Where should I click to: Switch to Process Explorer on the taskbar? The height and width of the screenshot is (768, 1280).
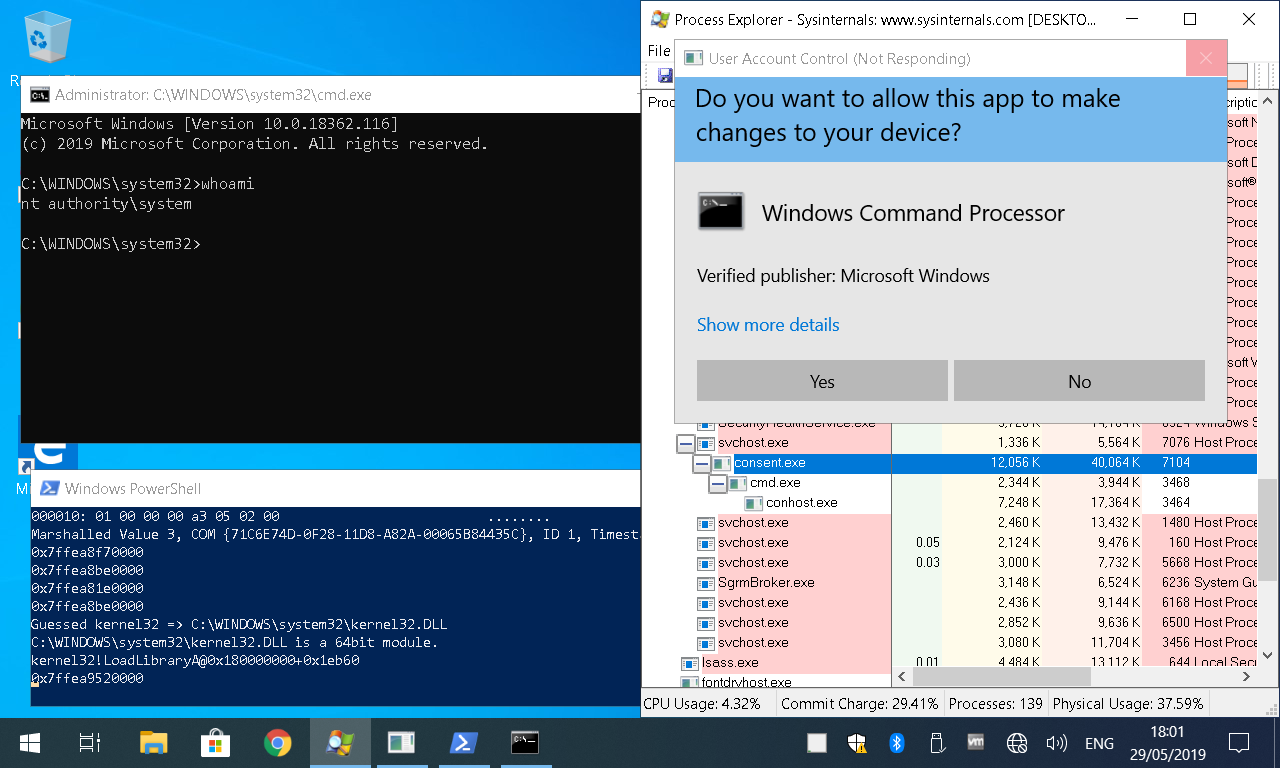[x=340, y=742]
